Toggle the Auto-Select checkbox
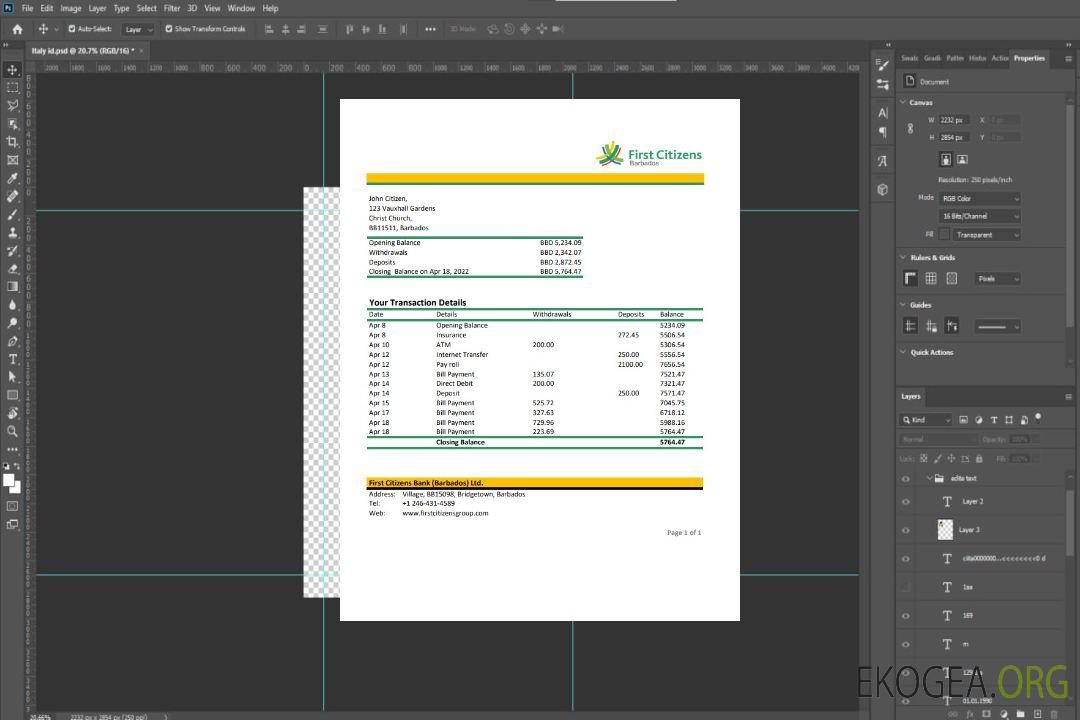Viewport: 1080px width, 720px height. click(72, 29)
